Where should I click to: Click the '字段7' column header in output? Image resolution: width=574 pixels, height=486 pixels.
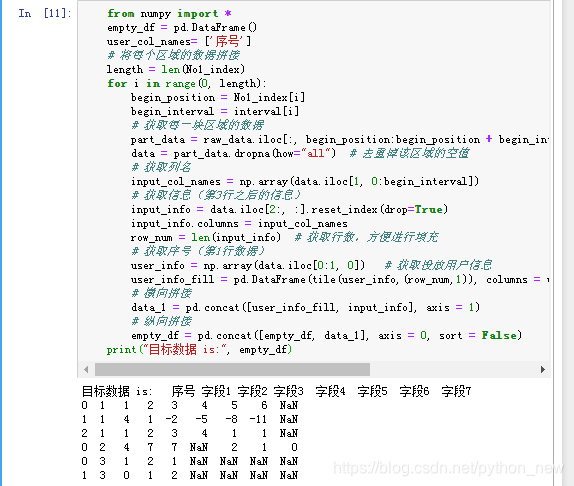[456, 391]
